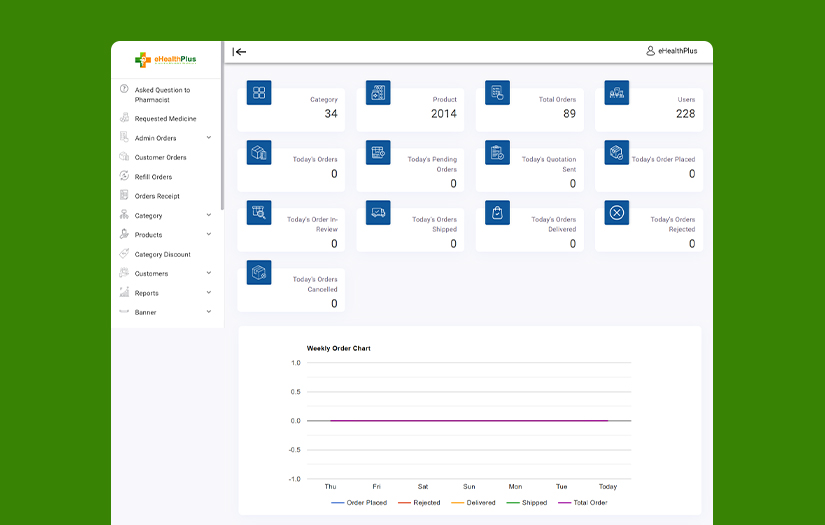Toggle Order Placed legend entry
Viewport: 825px width, 525px height.
tap(359, 503)
